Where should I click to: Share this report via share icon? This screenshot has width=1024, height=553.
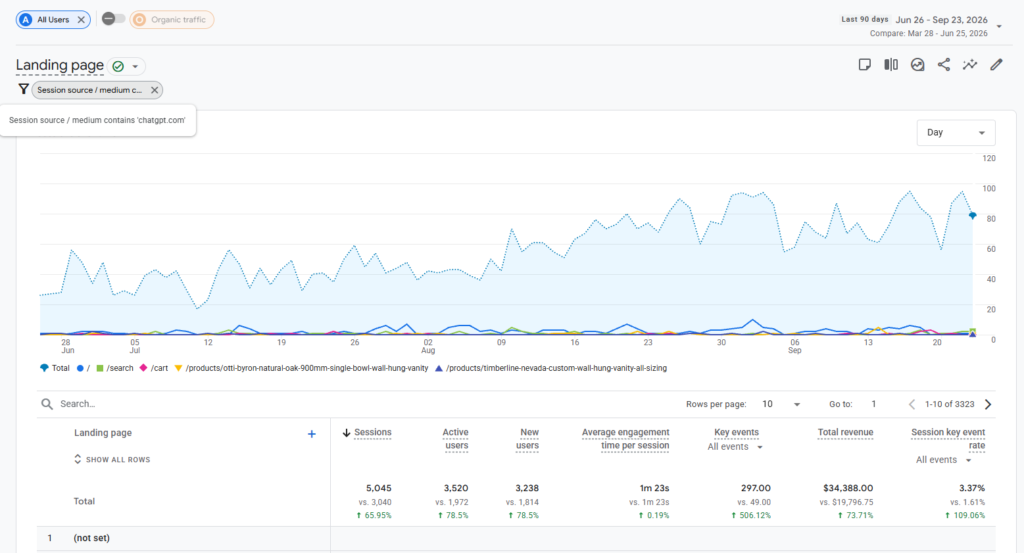click(944, 65)
